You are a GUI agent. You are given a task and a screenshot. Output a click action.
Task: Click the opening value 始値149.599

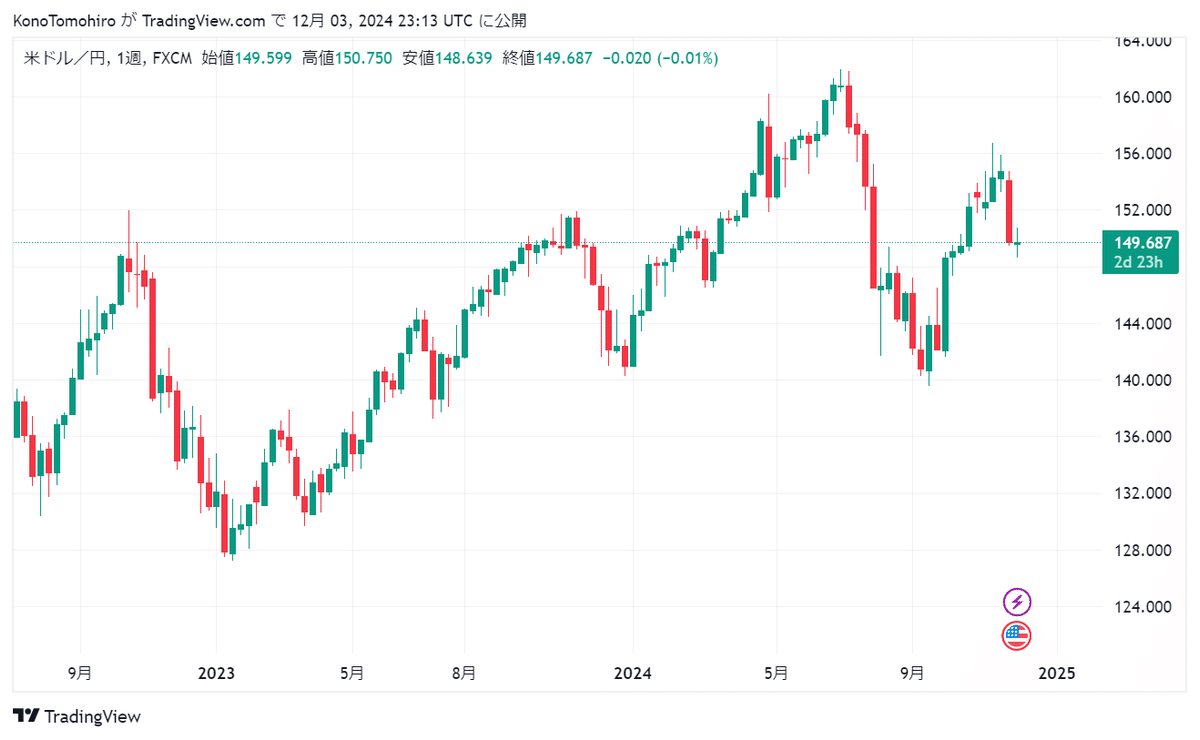click(247, 59)
